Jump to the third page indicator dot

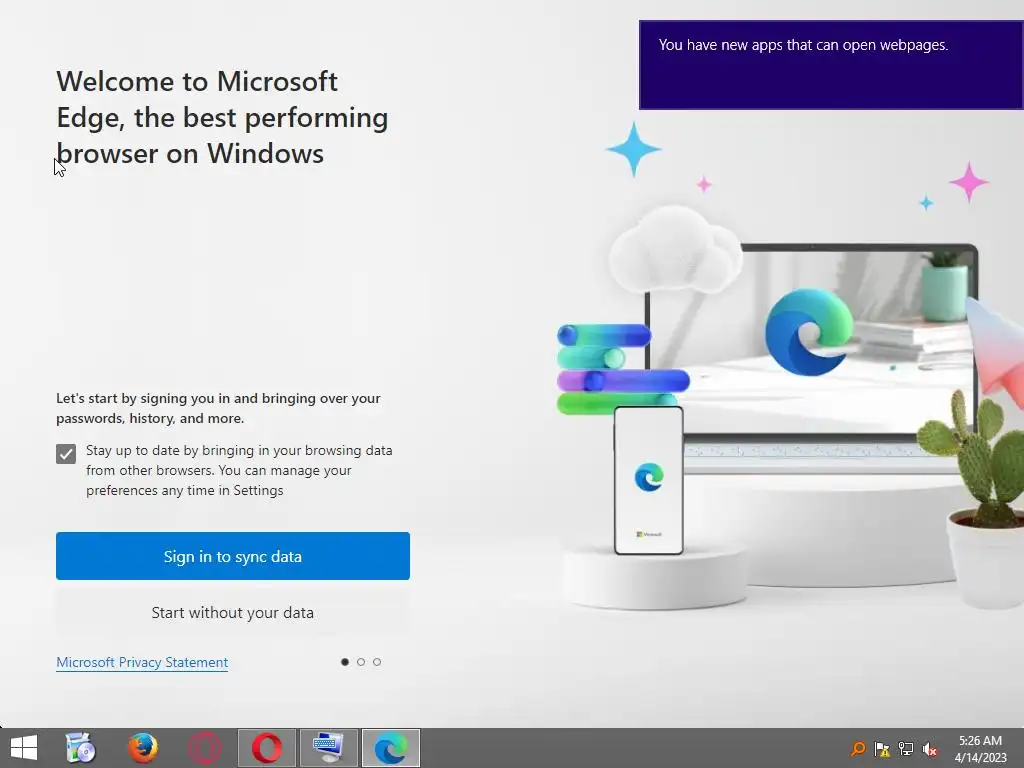pyautogui.click(x=377, y=662)
